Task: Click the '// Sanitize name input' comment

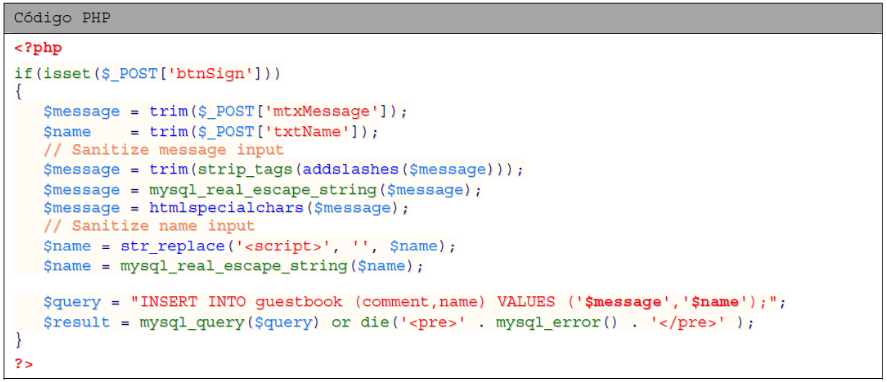Action: [x=149, y=226]
